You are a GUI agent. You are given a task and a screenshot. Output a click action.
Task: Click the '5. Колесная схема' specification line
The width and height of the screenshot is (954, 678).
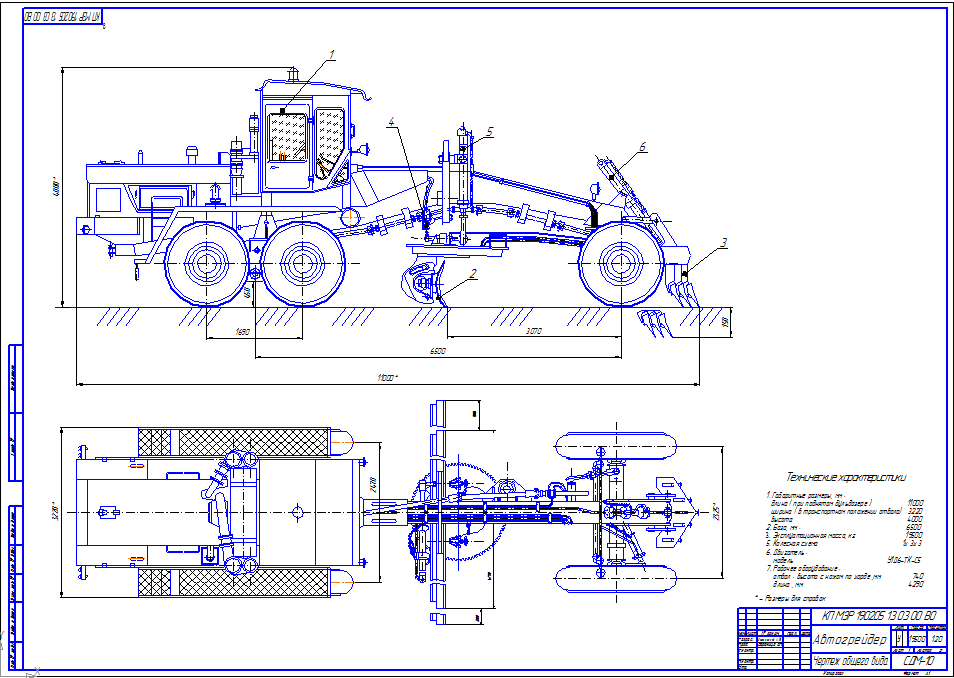(x=792, y=543)
